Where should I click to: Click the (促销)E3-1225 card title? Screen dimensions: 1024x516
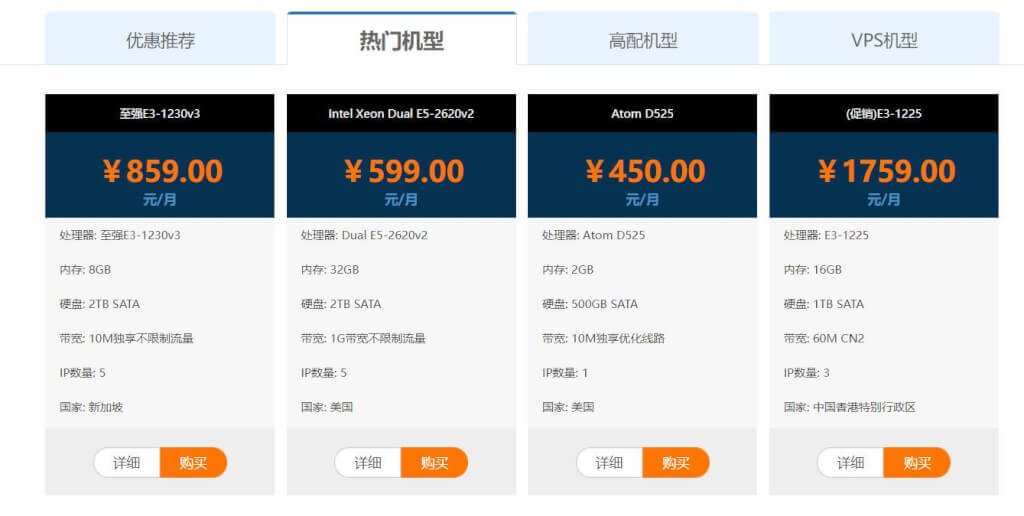point(884,113)
